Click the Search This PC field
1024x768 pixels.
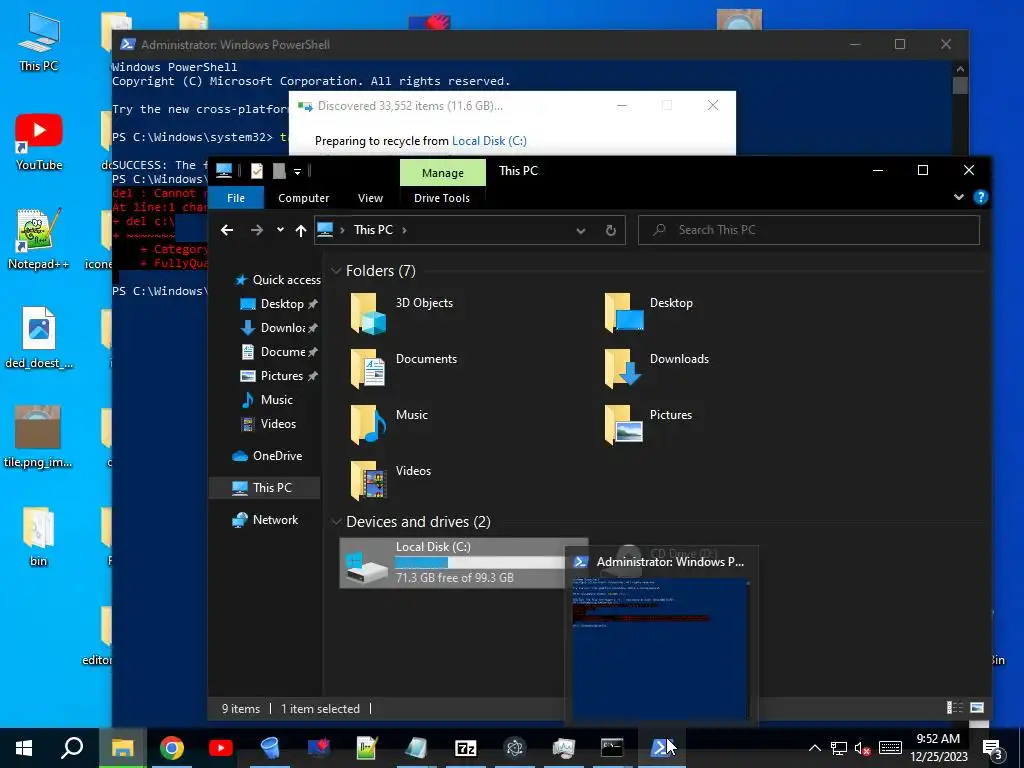pos(808,230)
